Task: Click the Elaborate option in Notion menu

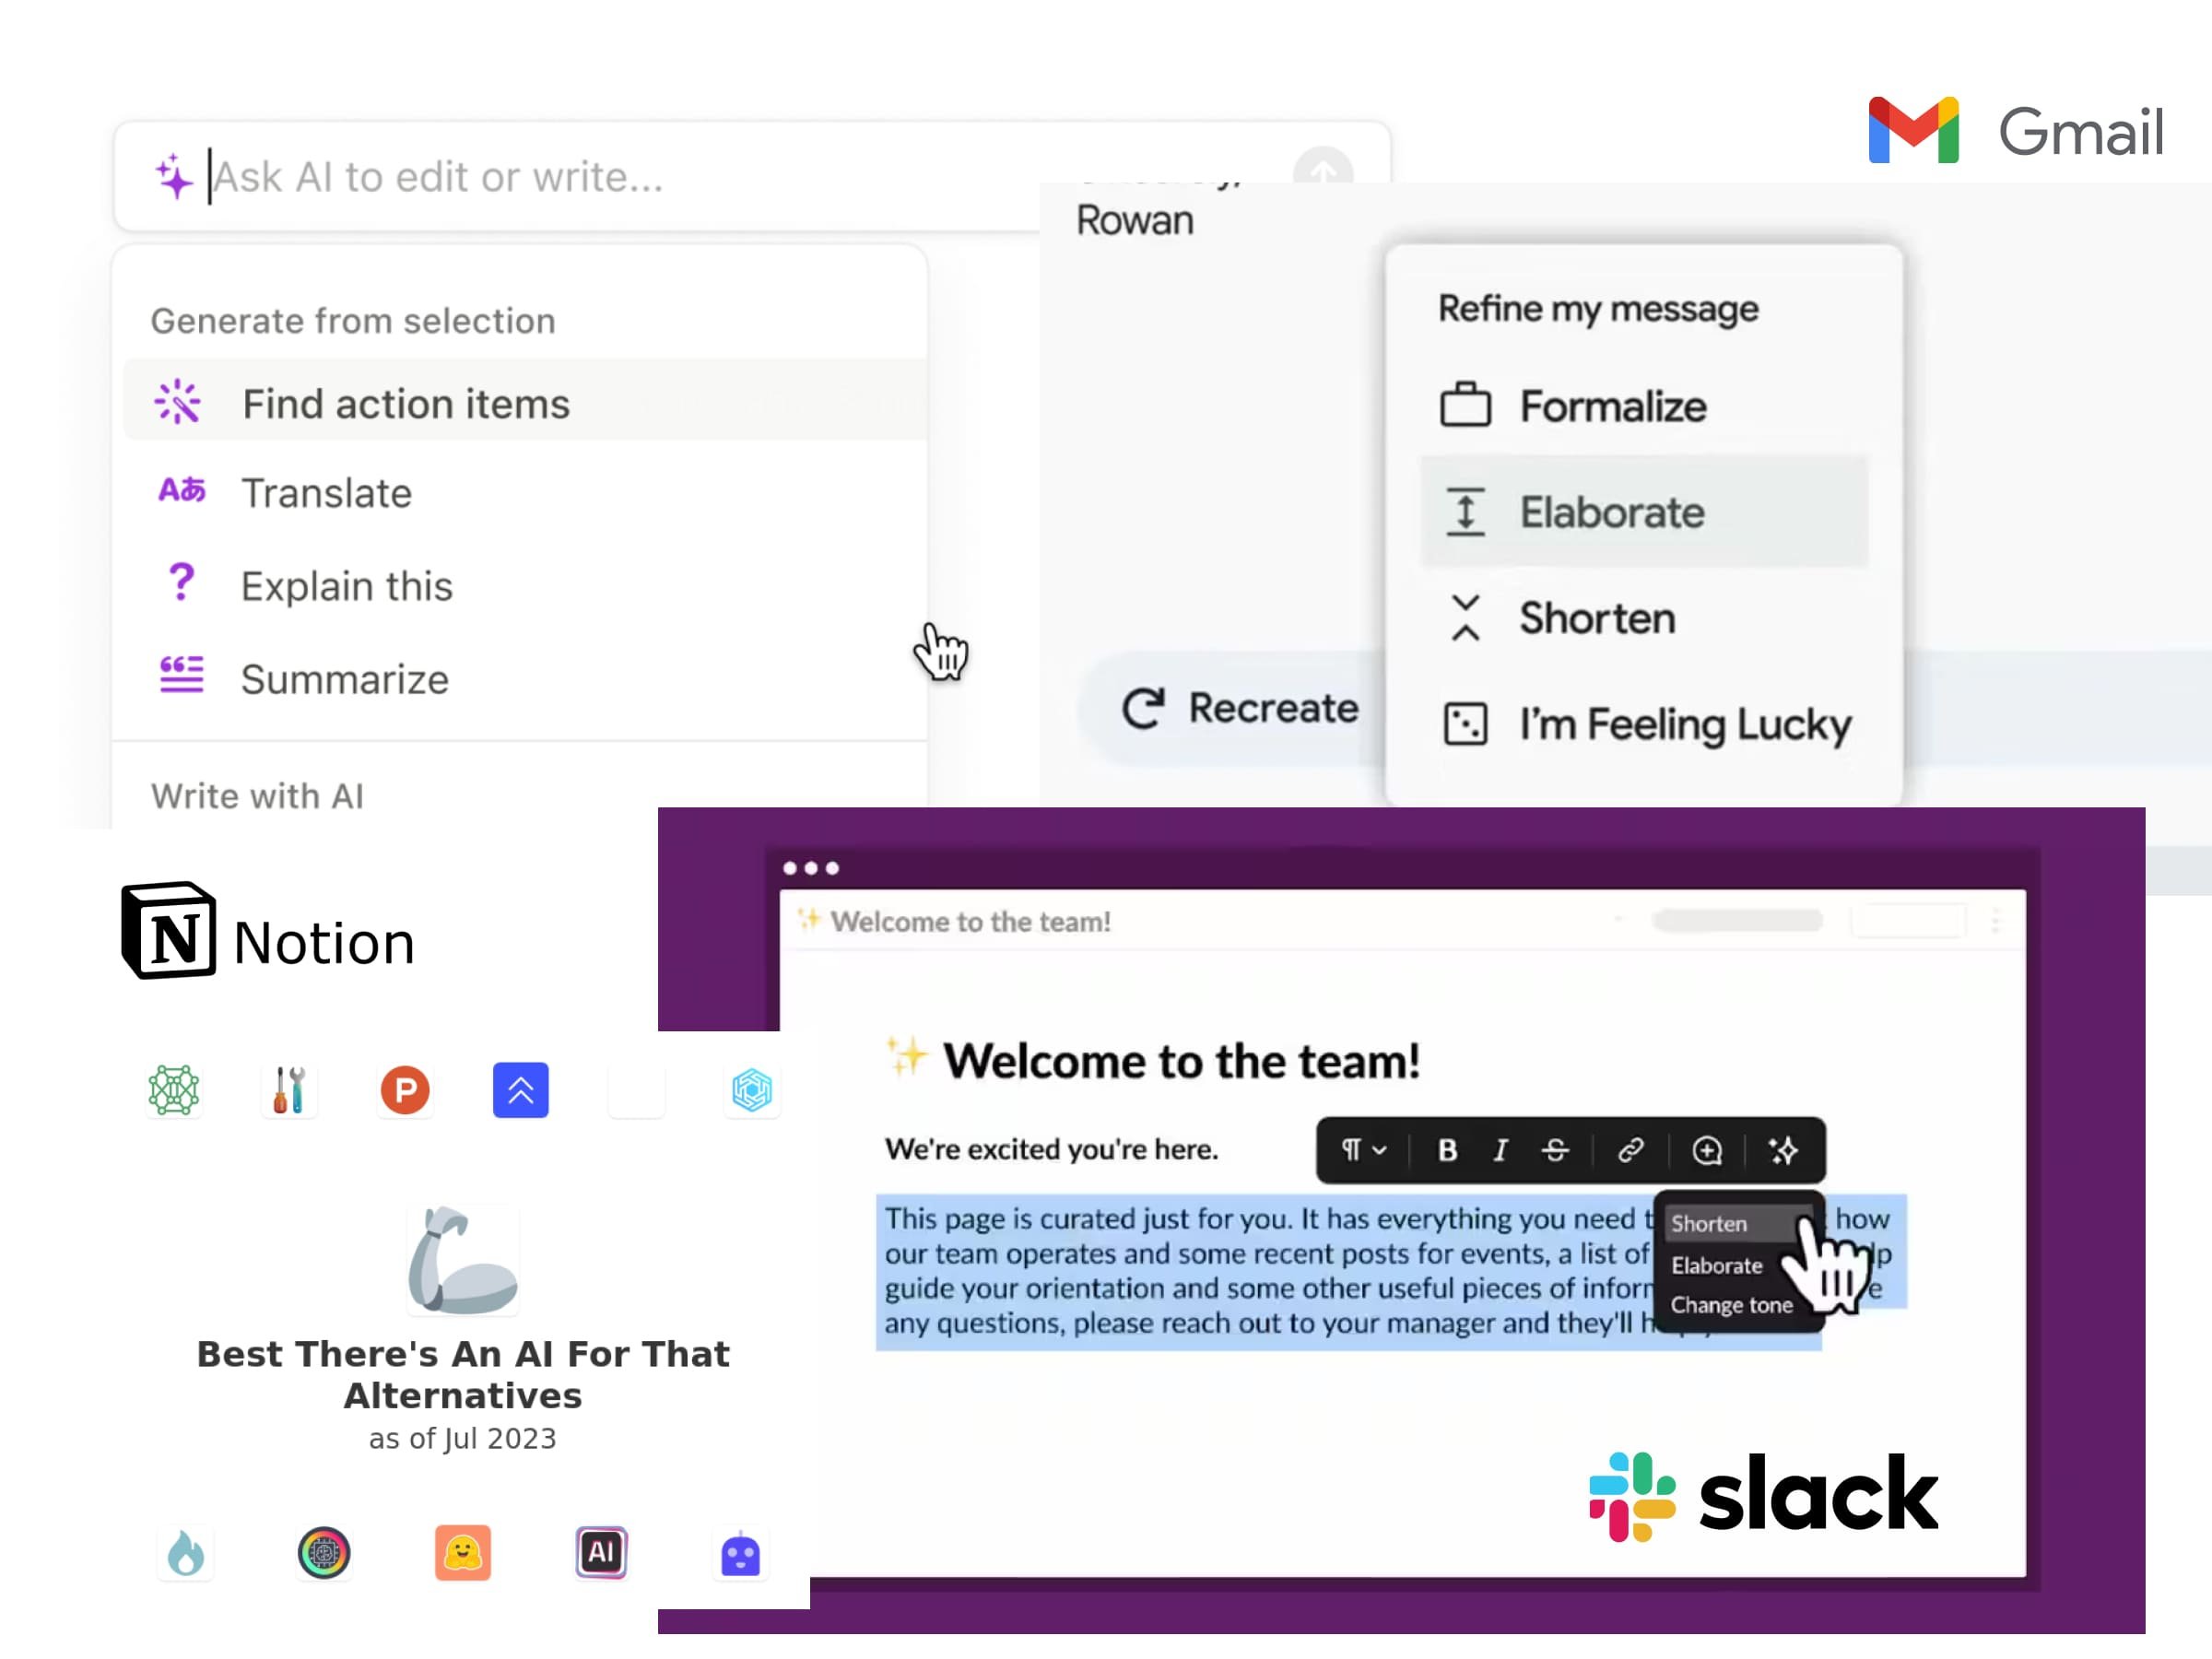Action: 1717,1262
